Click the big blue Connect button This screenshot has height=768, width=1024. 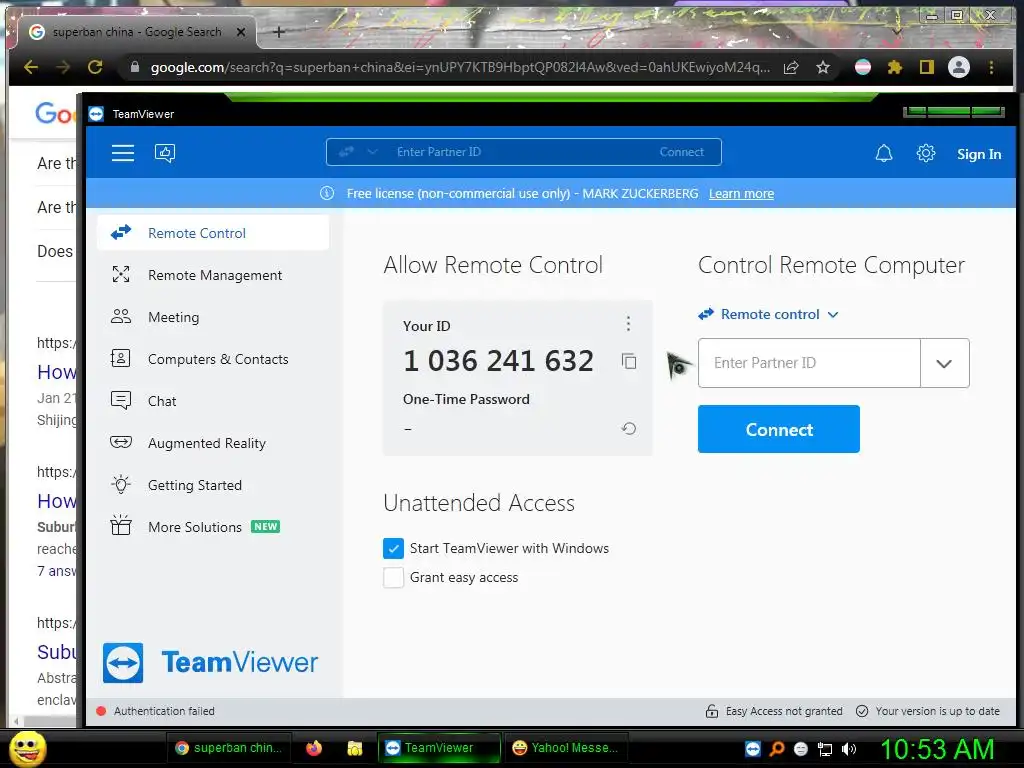778,429
